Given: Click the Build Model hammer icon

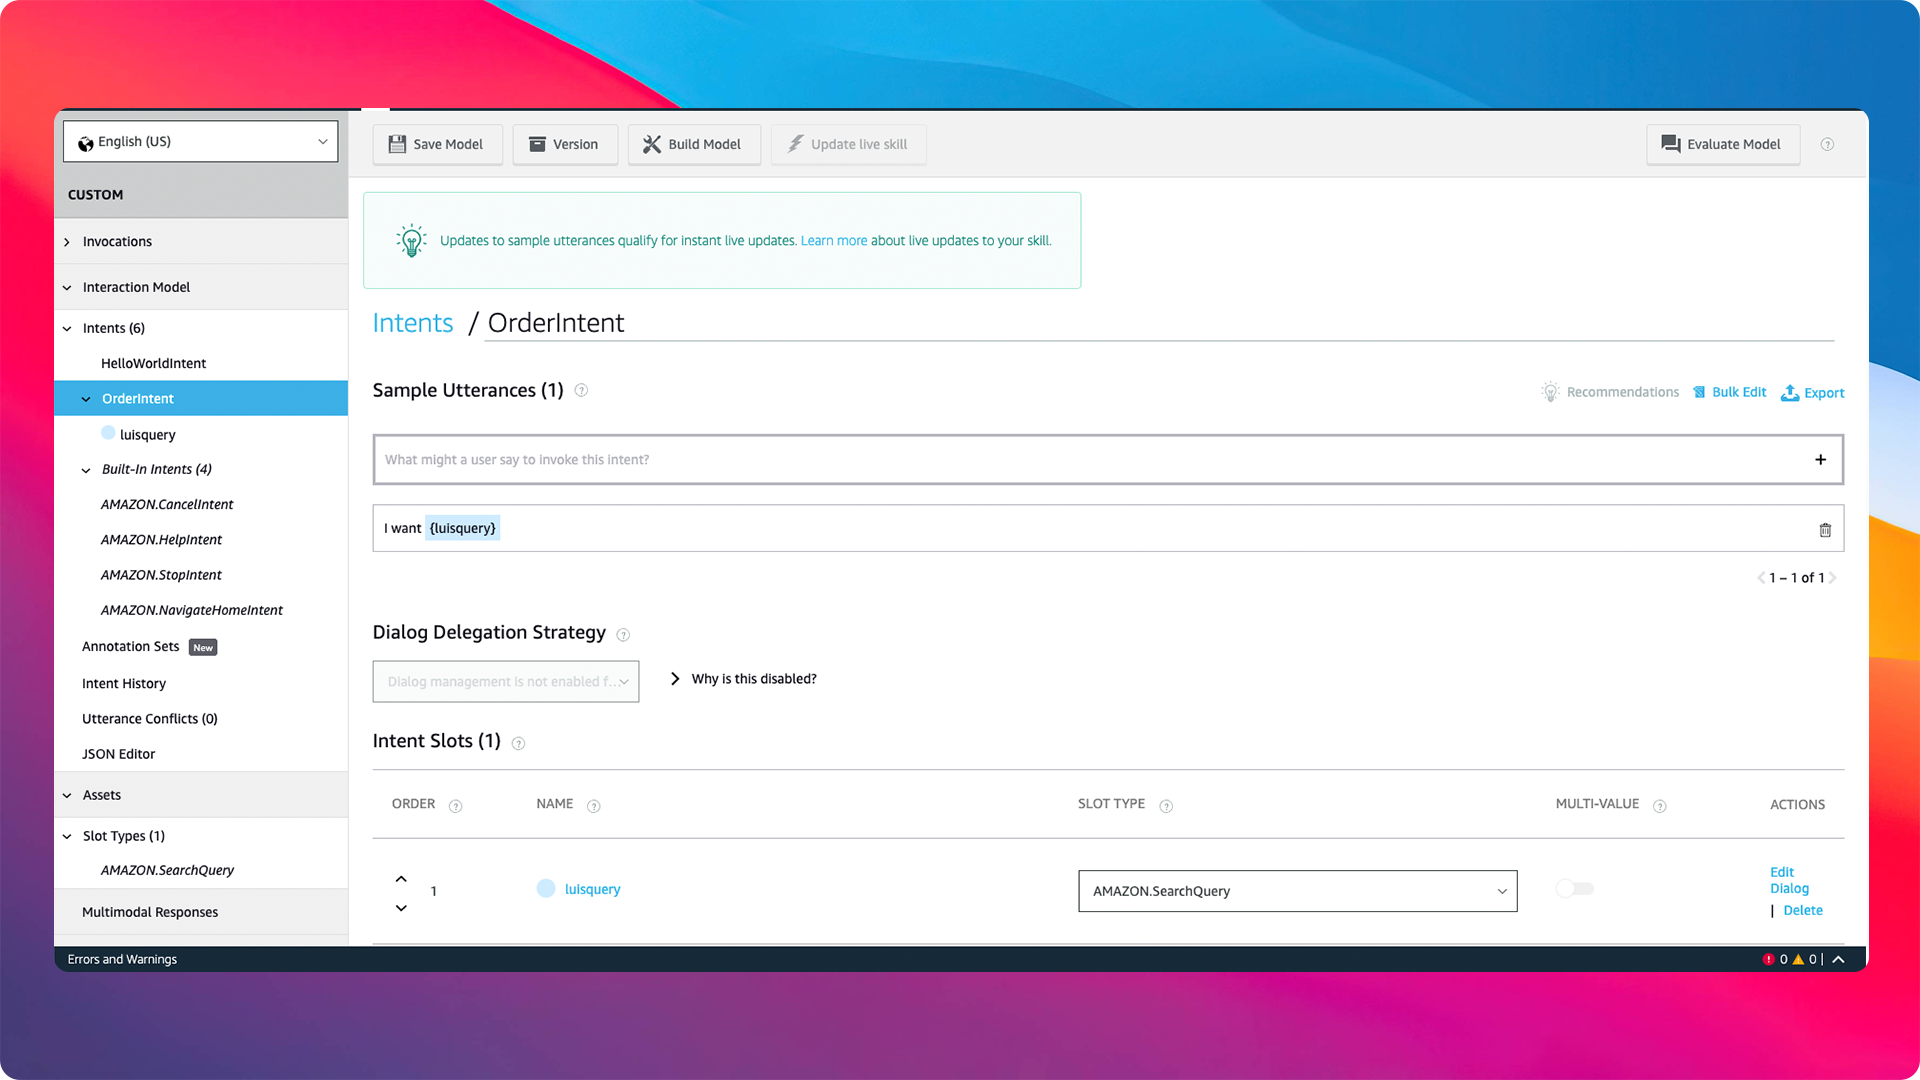Looking at the screenshot, I should point(651,144).
